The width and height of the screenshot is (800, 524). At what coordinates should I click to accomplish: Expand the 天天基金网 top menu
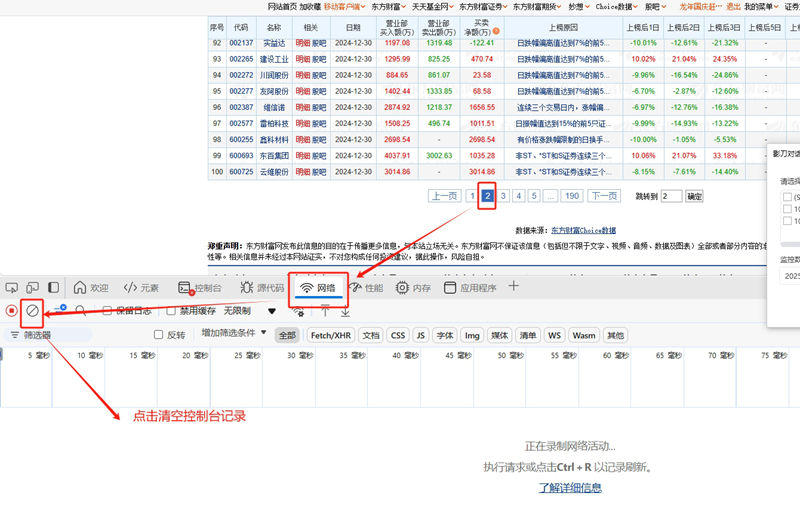click(433, 7)
